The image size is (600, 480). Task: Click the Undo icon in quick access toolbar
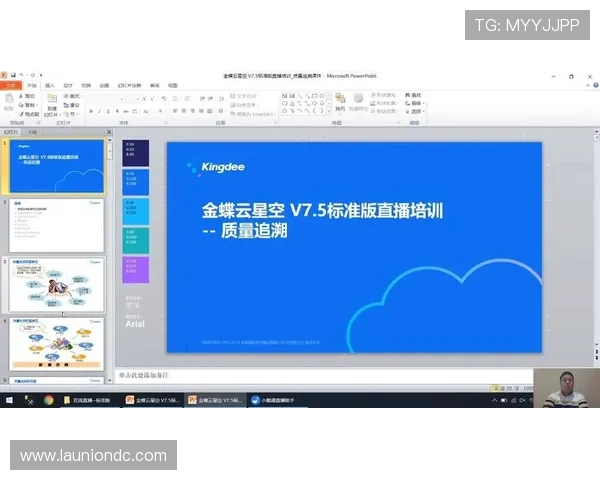pos(21,75)
